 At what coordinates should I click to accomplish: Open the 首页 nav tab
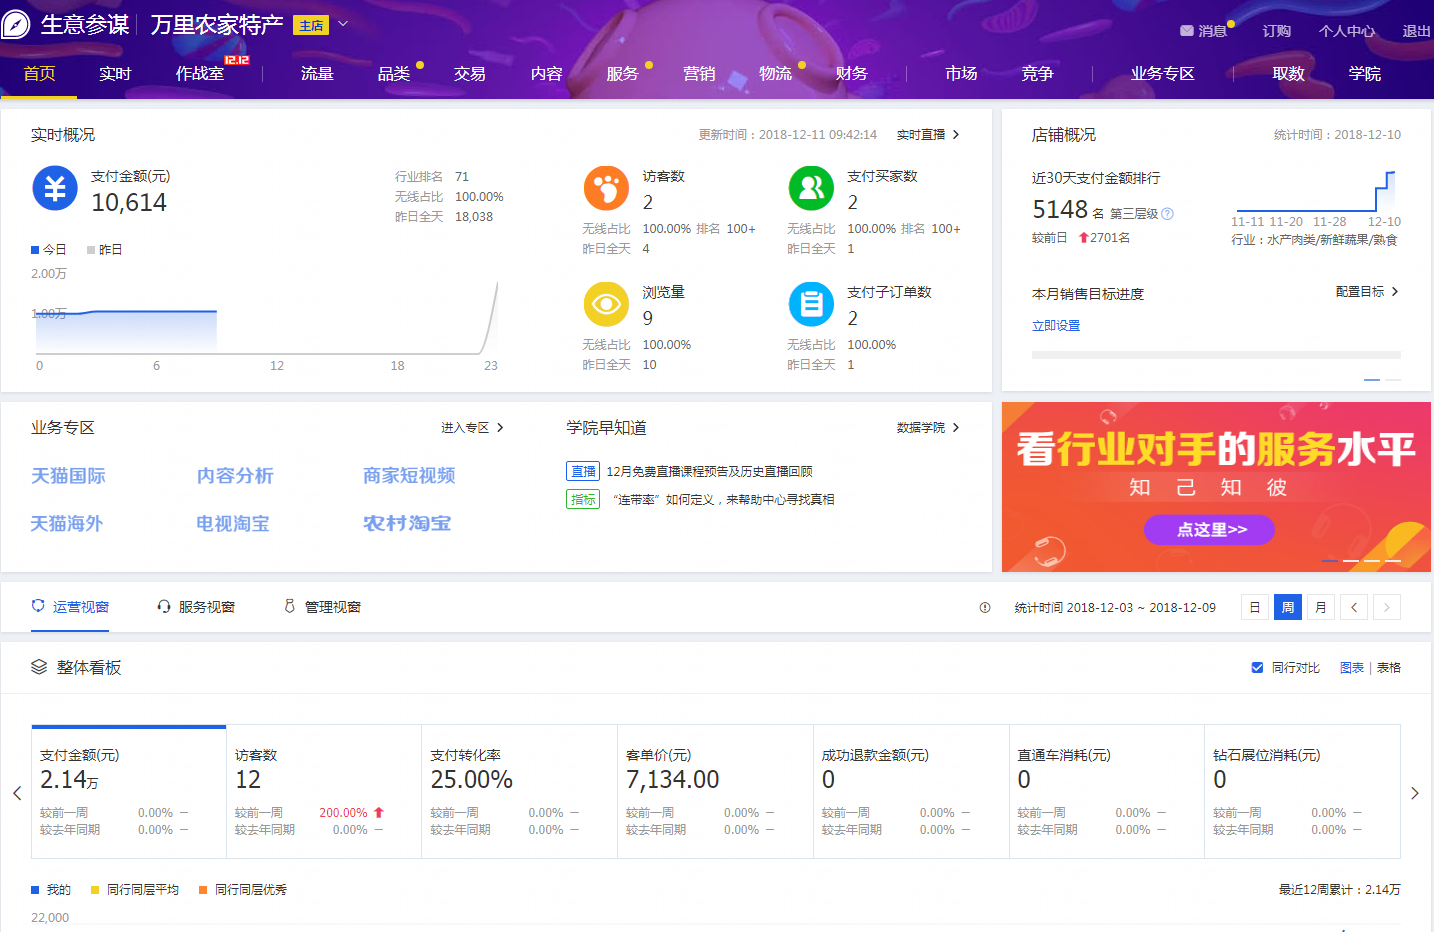[39, 73]
